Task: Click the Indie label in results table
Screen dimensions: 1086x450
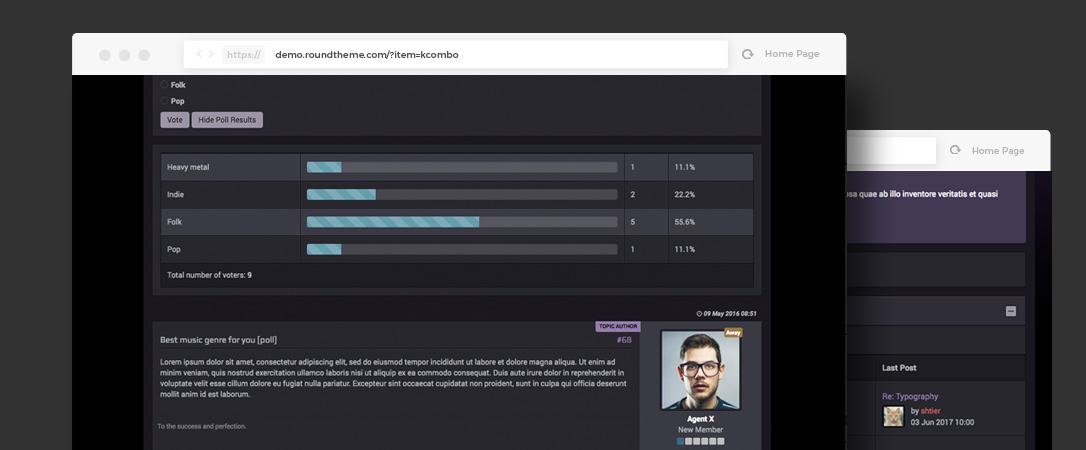Action: click(175, 195)
